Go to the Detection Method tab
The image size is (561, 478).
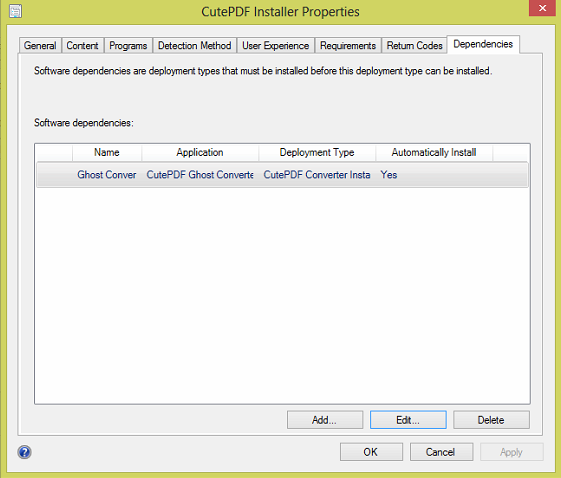(x=194, y=45)
